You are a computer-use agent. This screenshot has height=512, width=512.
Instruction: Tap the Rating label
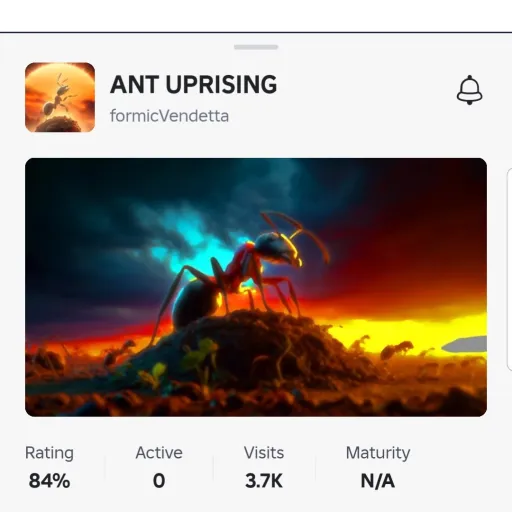click(x=49, y=453)
